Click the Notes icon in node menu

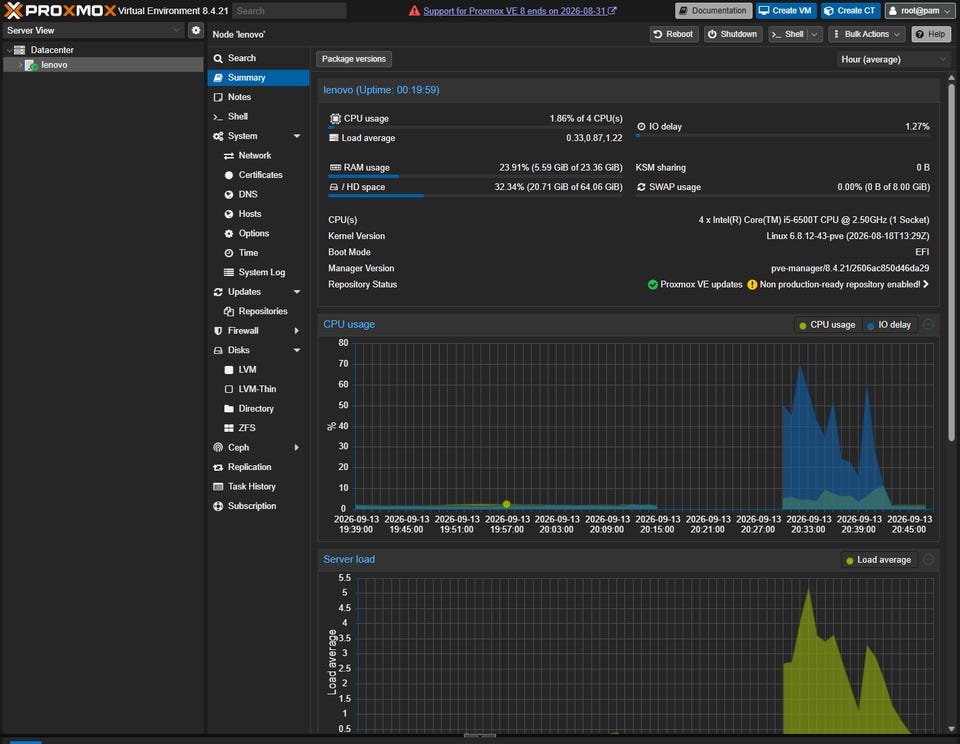click(218, 97)
